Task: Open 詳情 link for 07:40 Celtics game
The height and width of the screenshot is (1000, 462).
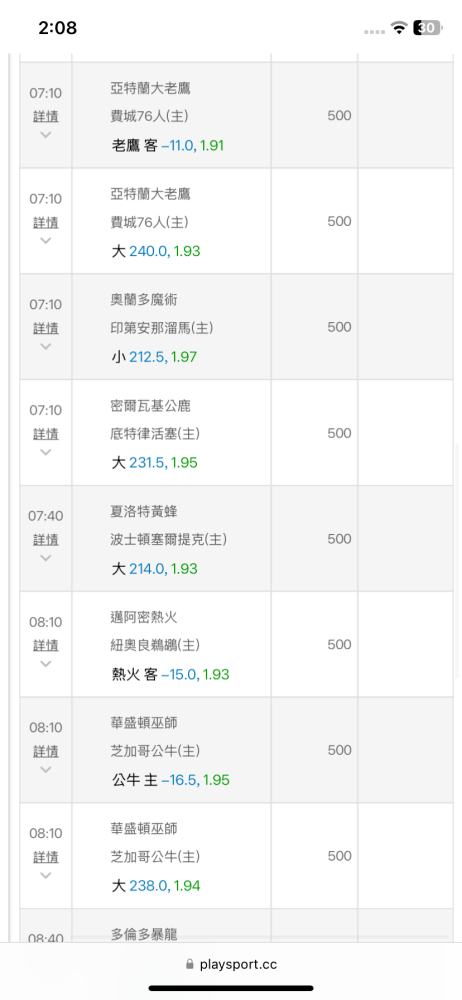Action: point(45,540)
